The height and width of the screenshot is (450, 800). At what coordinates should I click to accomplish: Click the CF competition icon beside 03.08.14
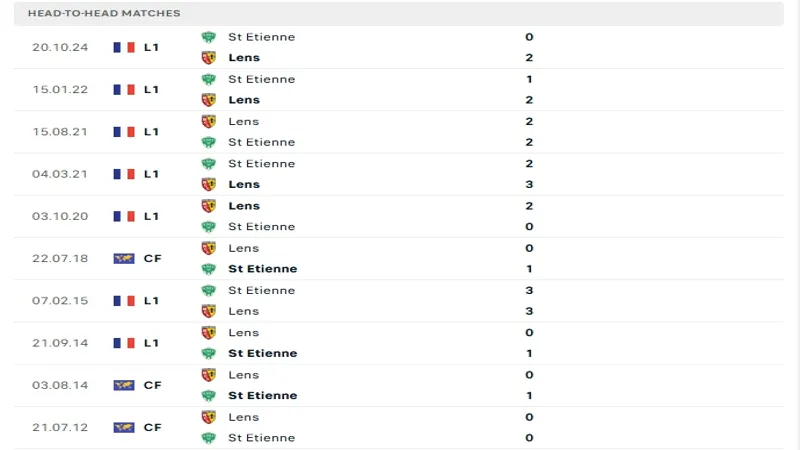click(124, 385)
